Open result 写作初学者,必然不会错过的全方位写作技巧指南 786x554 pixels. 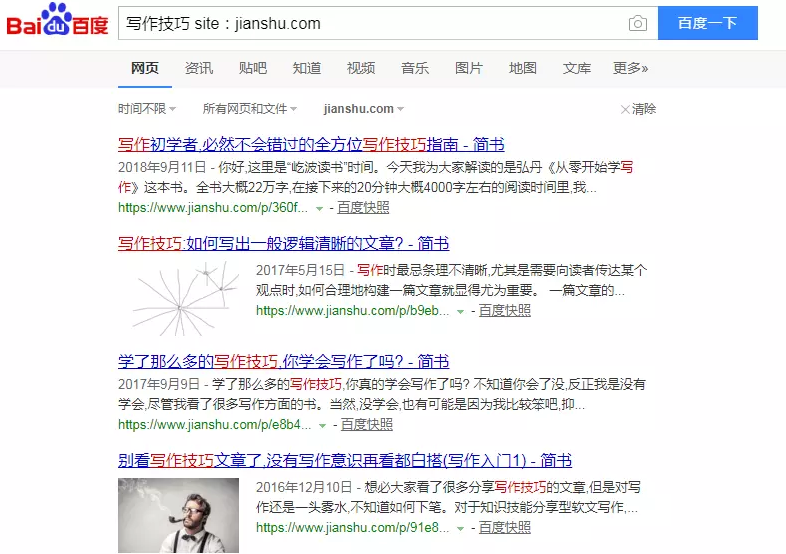[311, 144]
